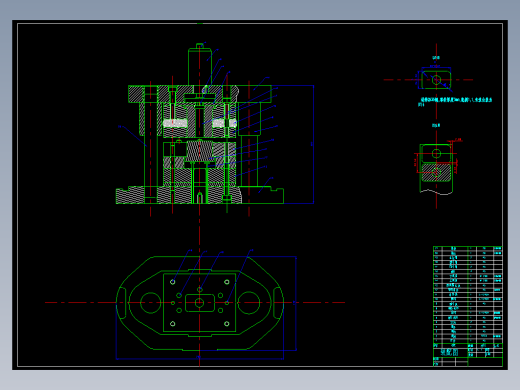This screenshot has height=390, width=520.
Task: Select the hatched rectangle in lower-right detail view
Action: (436, 172)
